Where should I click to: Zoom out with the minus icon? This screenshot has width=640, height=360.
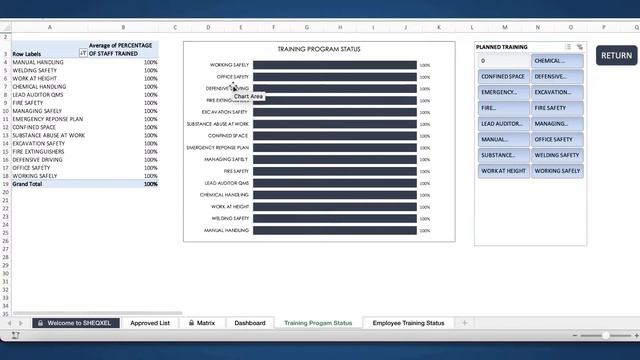(575, 336)
